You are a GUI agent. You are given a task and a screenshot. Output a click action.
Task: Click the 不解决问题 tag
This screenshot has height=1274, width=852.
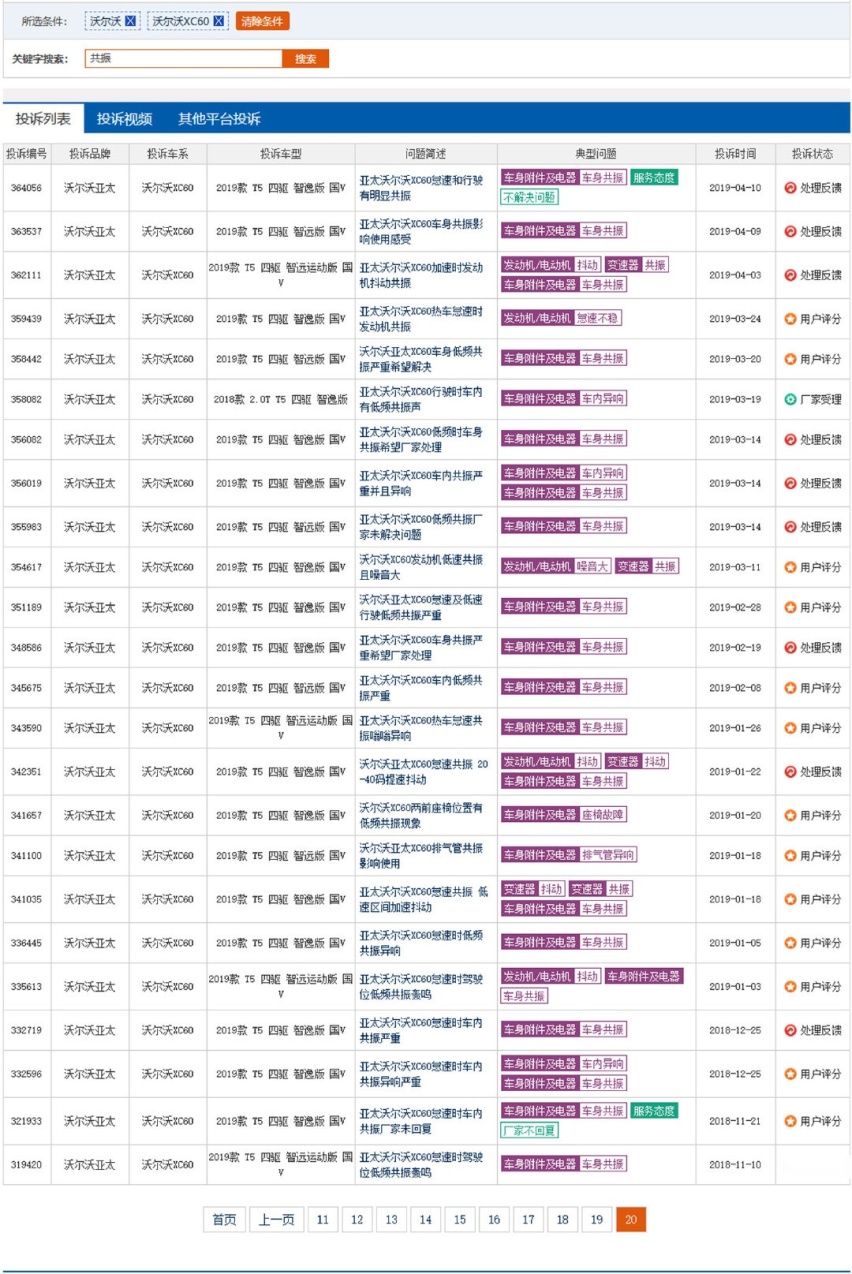click(530, 197)
